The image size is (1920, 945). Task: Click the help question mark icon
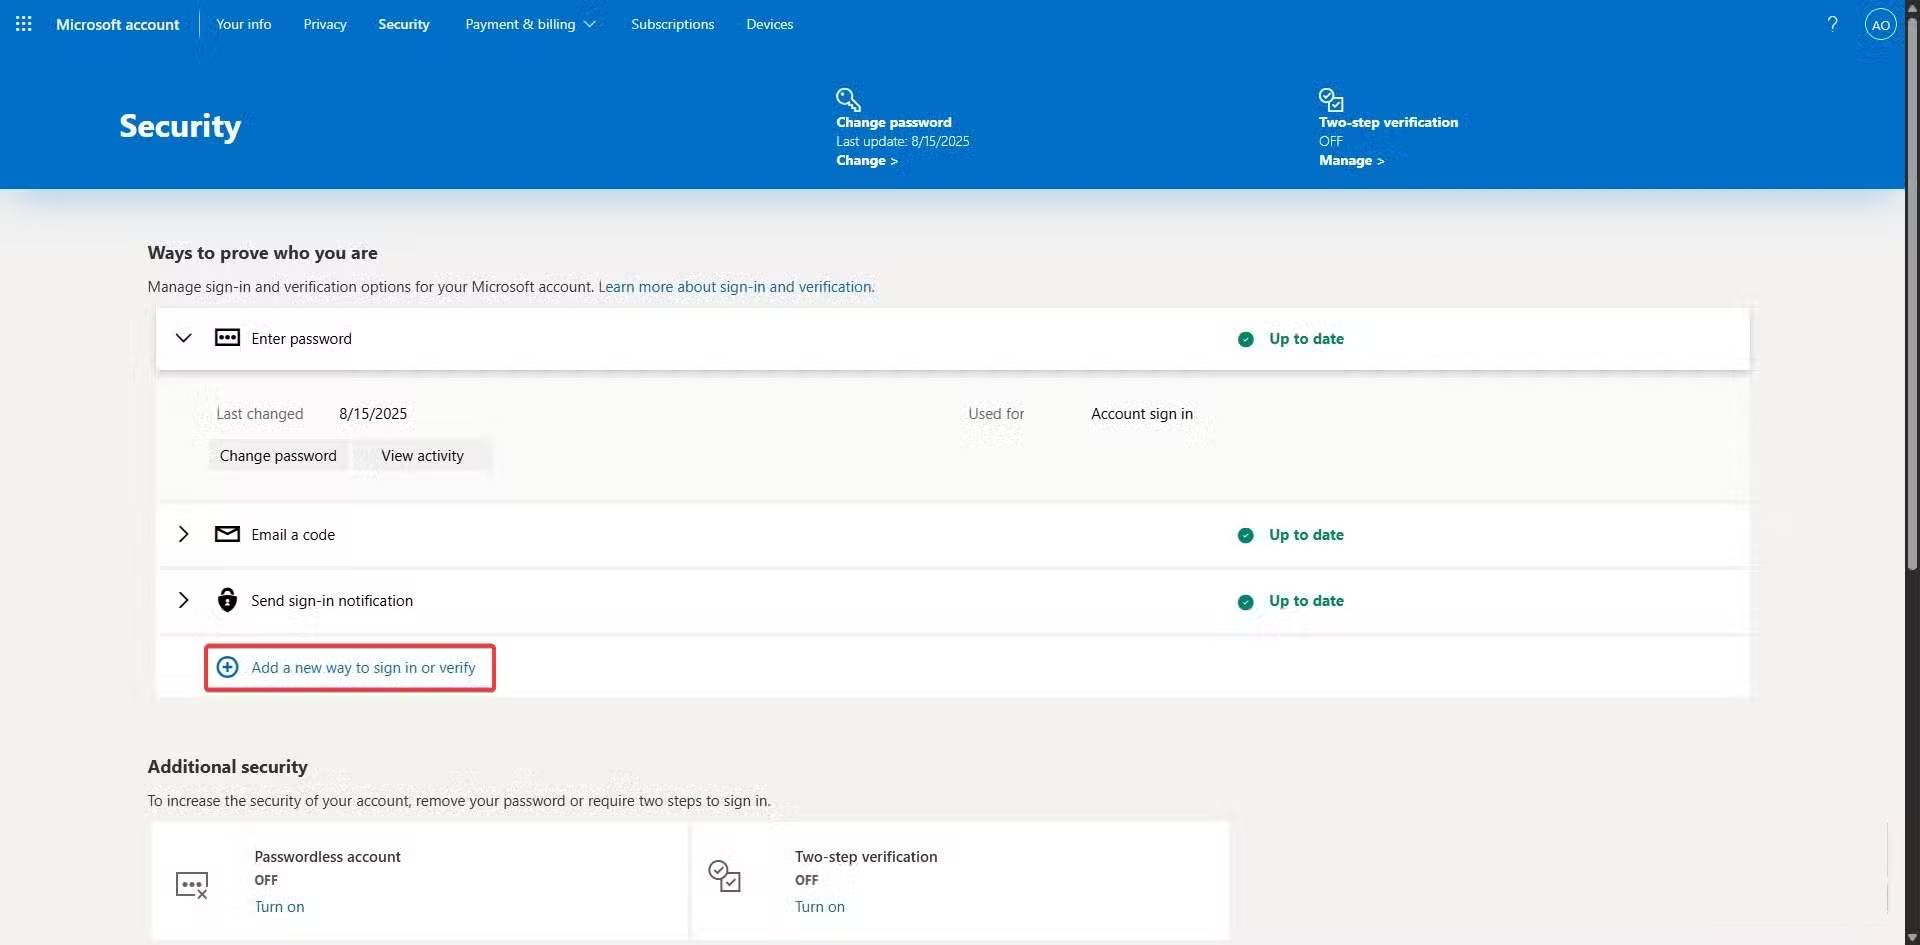point(1833,24)
